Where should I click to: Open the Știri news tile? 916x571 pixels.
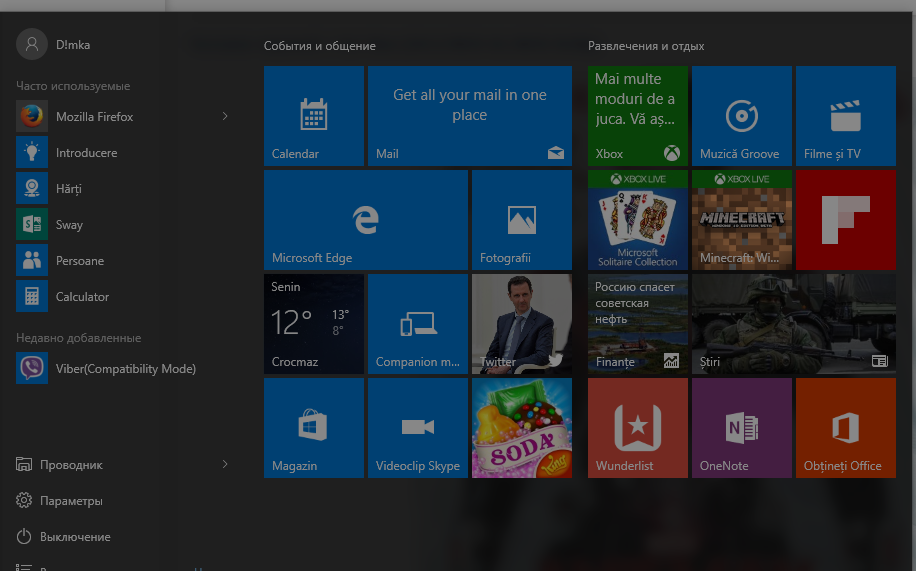click(794, 324)
